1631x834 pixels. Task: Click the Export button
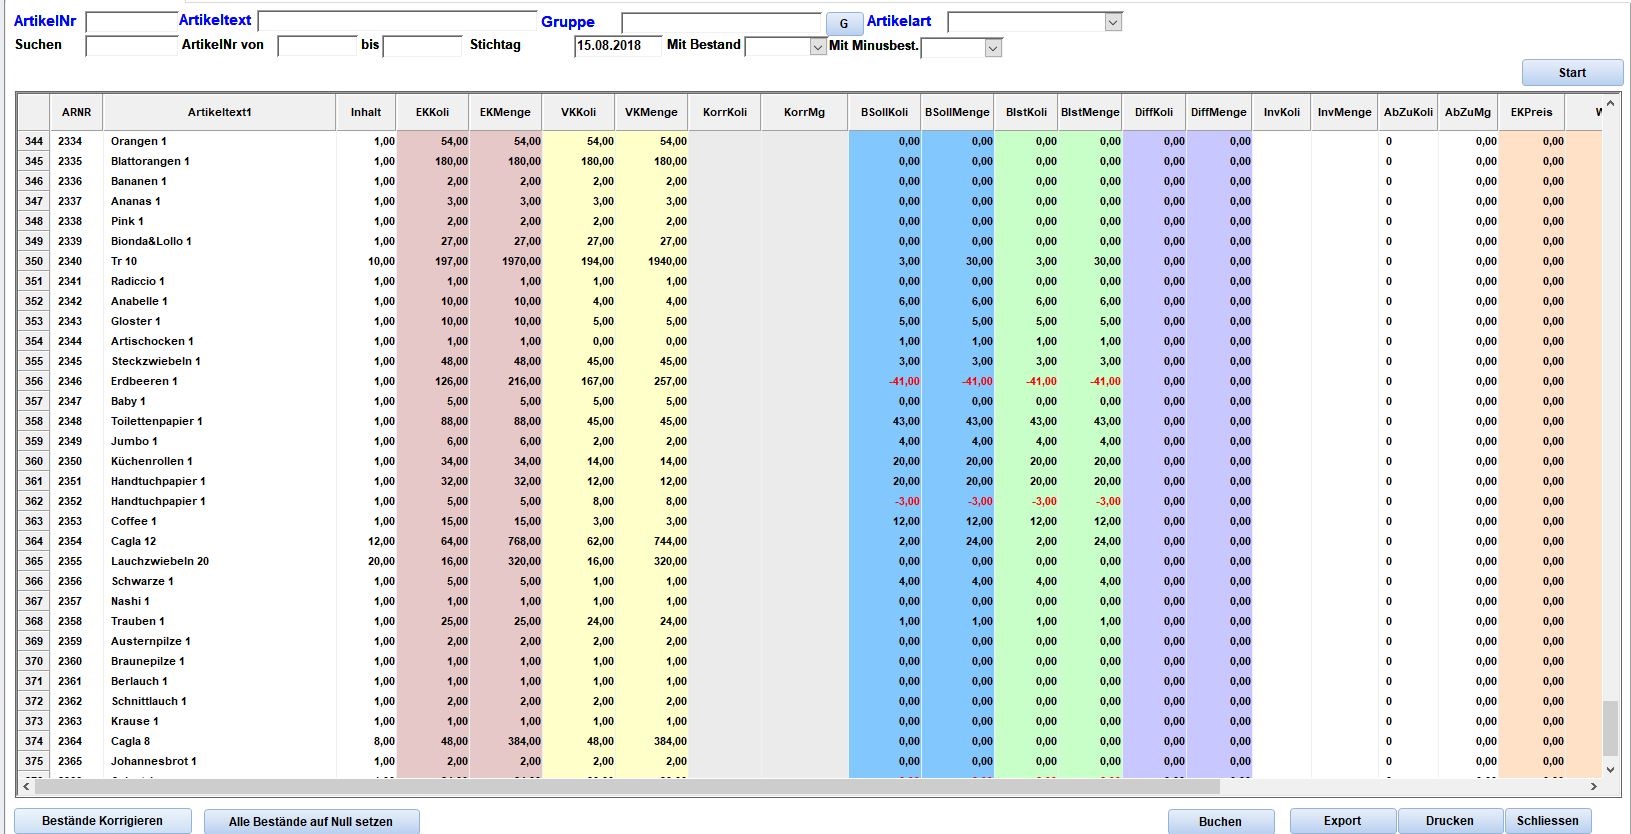tap(1342, 821)
